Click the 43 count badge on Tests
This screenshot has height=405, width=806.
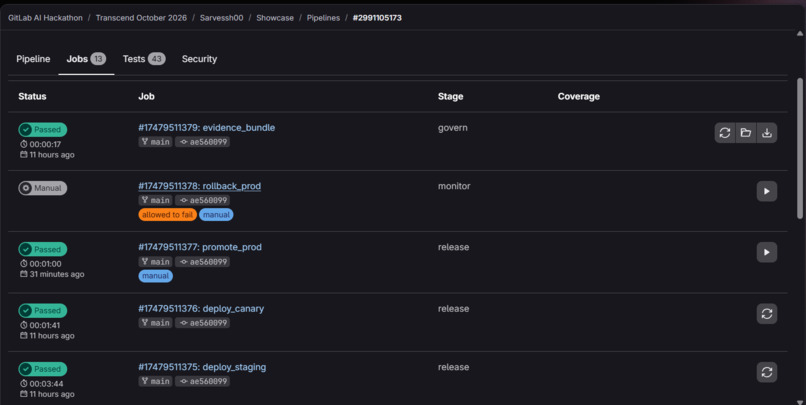[x=156, y=59]
